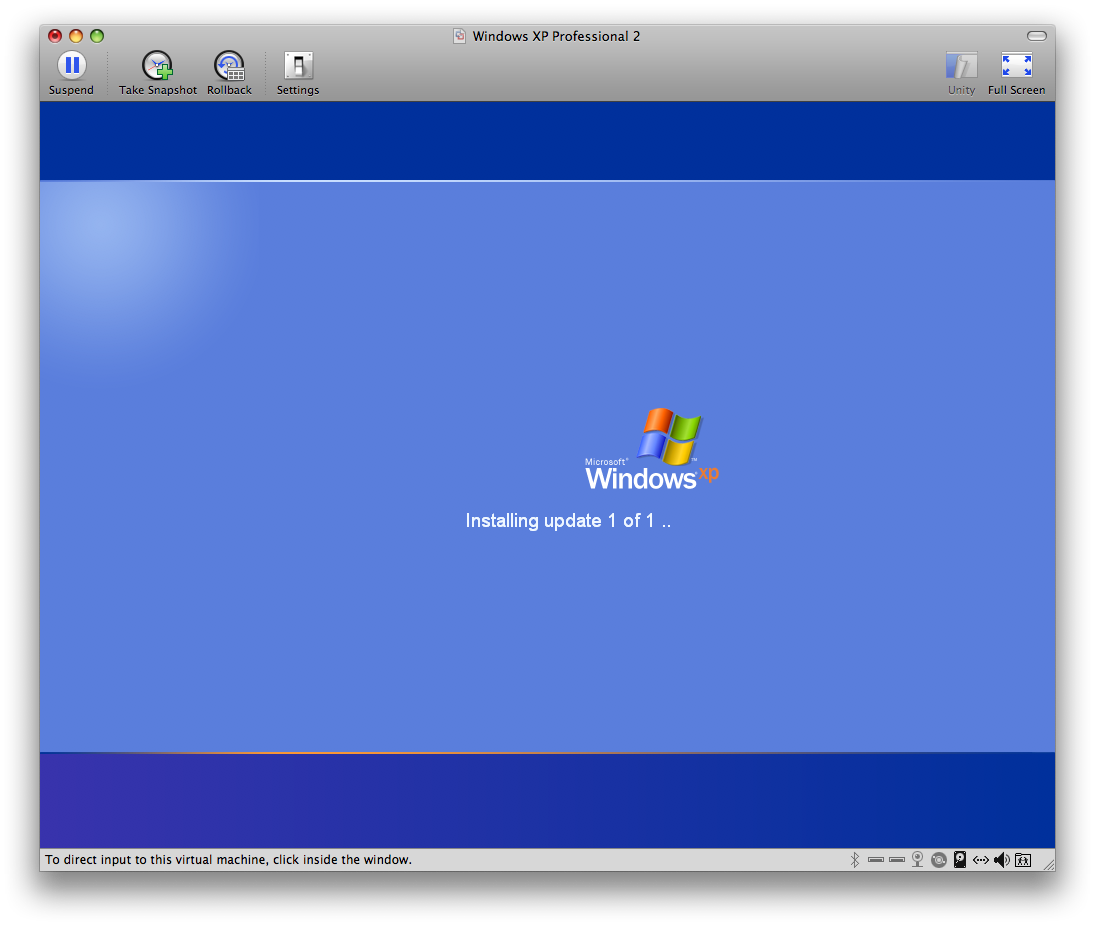Viewport: 1095px width, 926px height.
Task: Click the network adapter status icon
Action: pyautogui.click(x=980, y=860)
